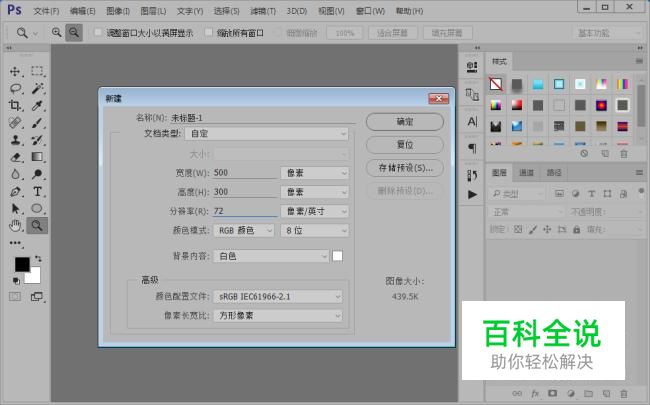Open the resolution units dropdown

click(315, 211)
